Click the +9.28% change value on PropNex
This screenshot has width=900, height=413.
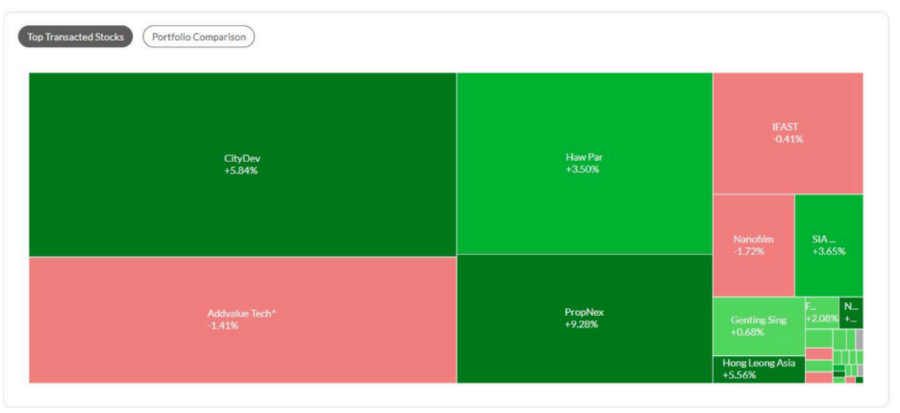584,325
